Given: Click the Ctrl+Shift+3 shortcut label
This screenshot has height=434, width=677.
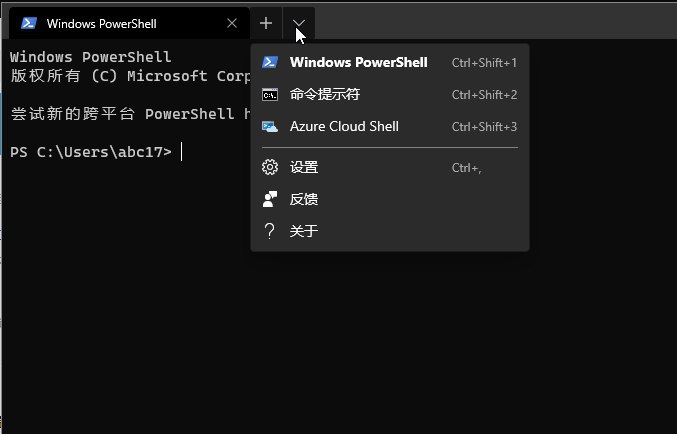Looking at the screenshot, I should click(x=484, y=127).
